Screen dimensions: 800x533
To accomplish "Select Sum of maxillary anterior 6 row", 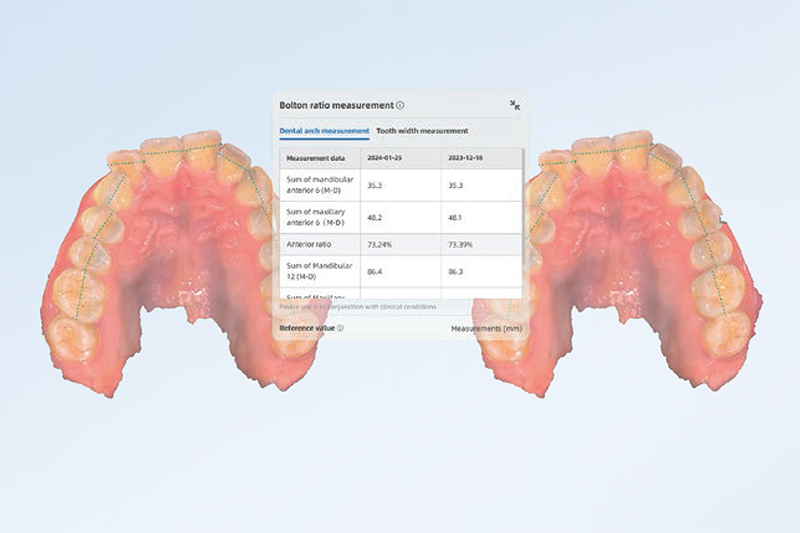I will [x=317, y=217].
